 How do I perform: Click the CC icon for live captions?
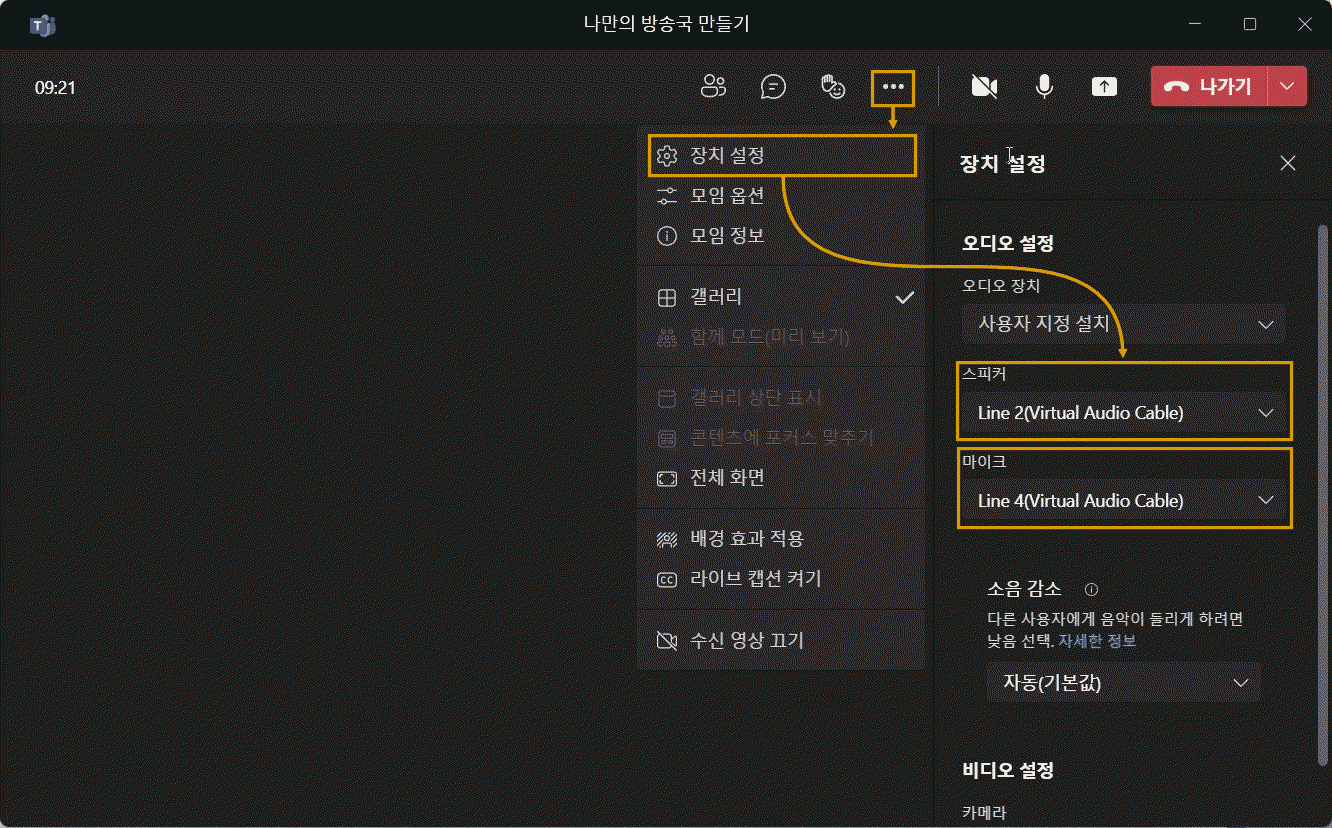coord(667,579)
